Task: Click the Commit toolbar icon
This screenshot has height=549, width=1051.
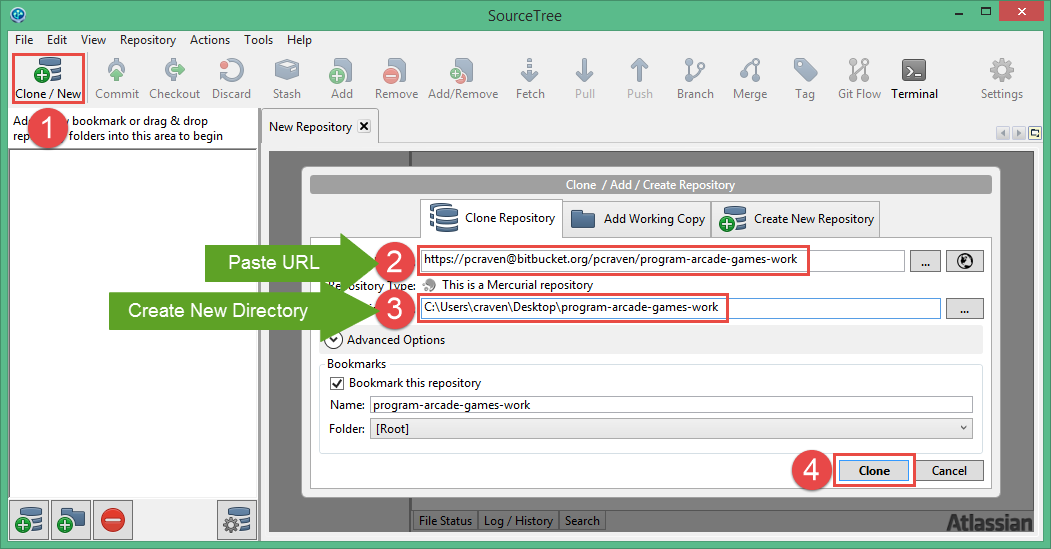Action: pos(117,78)
